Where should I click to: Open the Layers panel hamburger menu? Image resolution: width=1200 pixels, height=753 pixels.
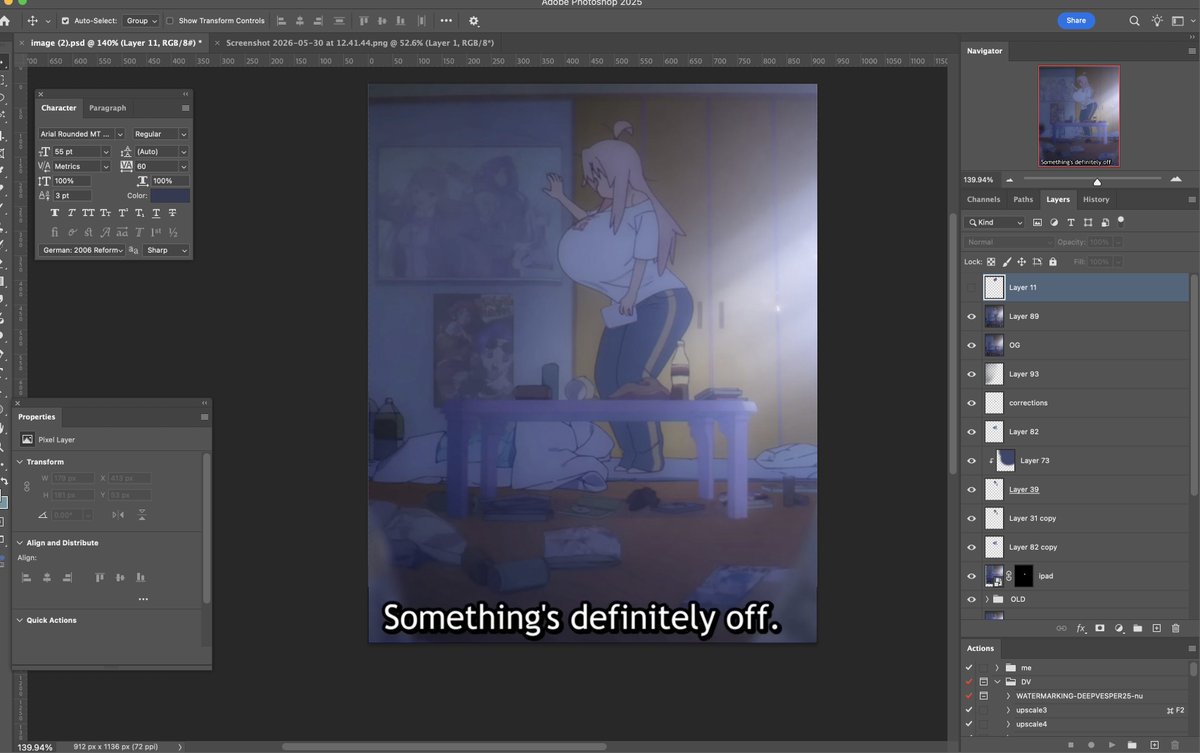coord(1190,199)
